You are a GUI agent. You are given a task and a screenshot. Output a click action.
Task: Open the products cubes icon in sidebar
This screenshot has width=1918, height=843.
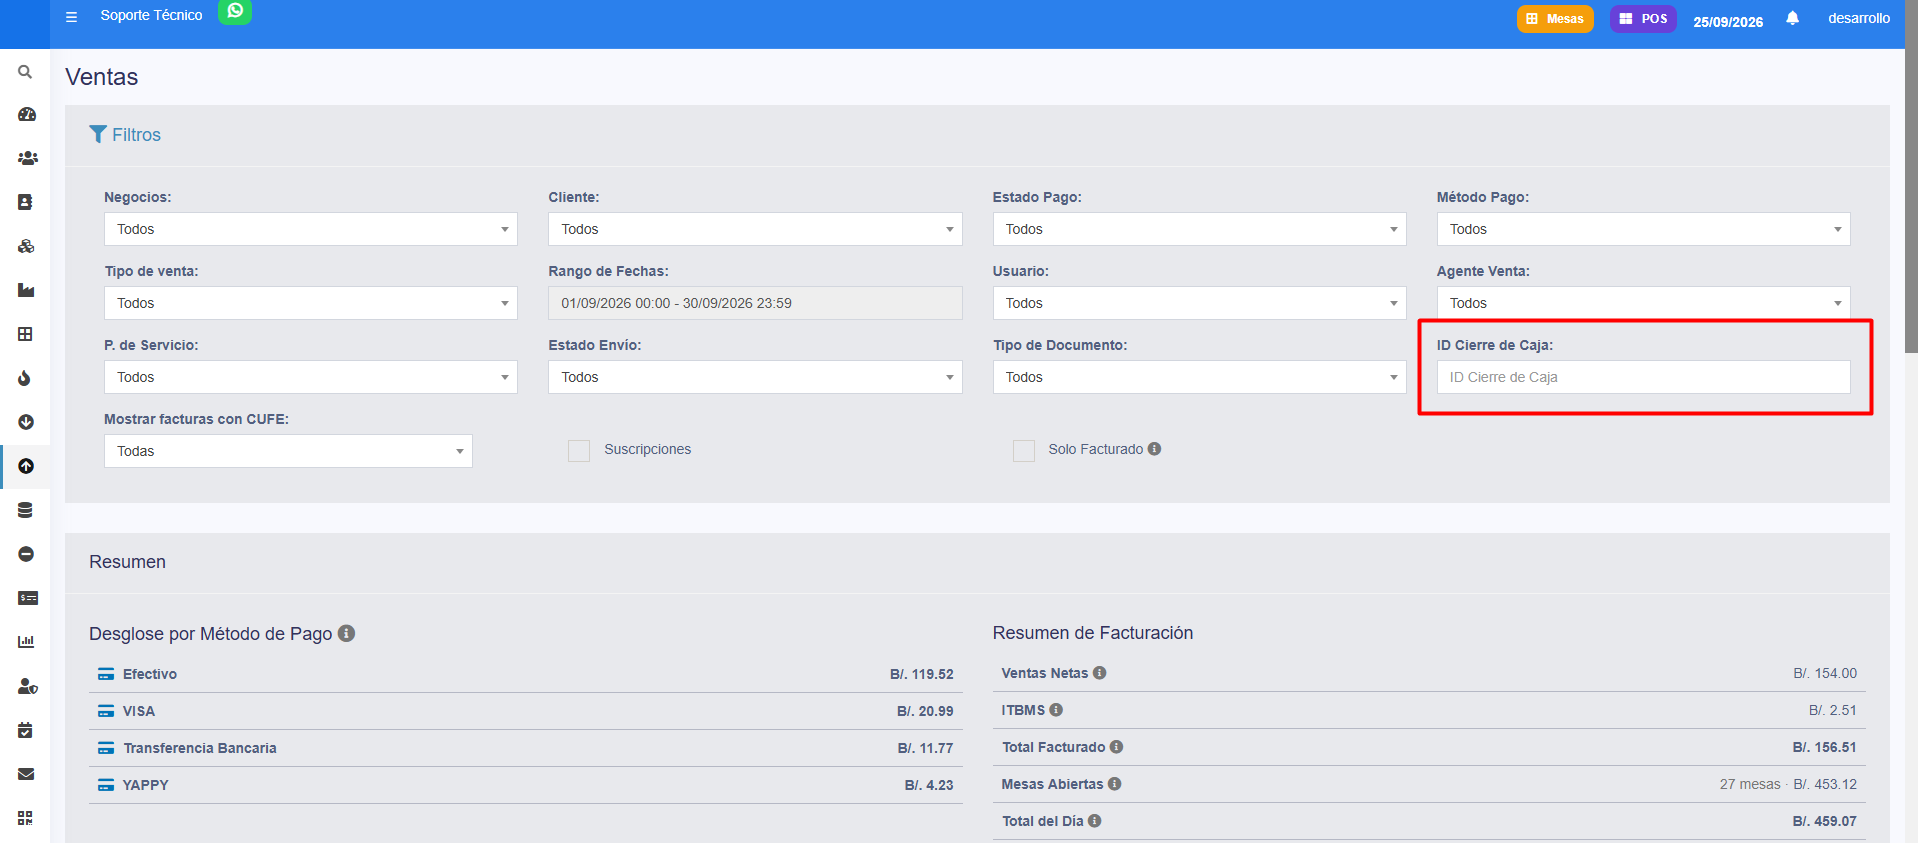pyautogui.click(x=26, y=246)
